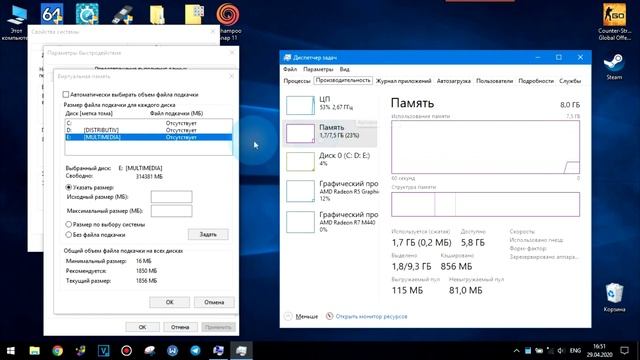This screenshot has width=640, height=360.
Task: Select the AMD Radeon R5 graphics item
Action: coord(330,191)
